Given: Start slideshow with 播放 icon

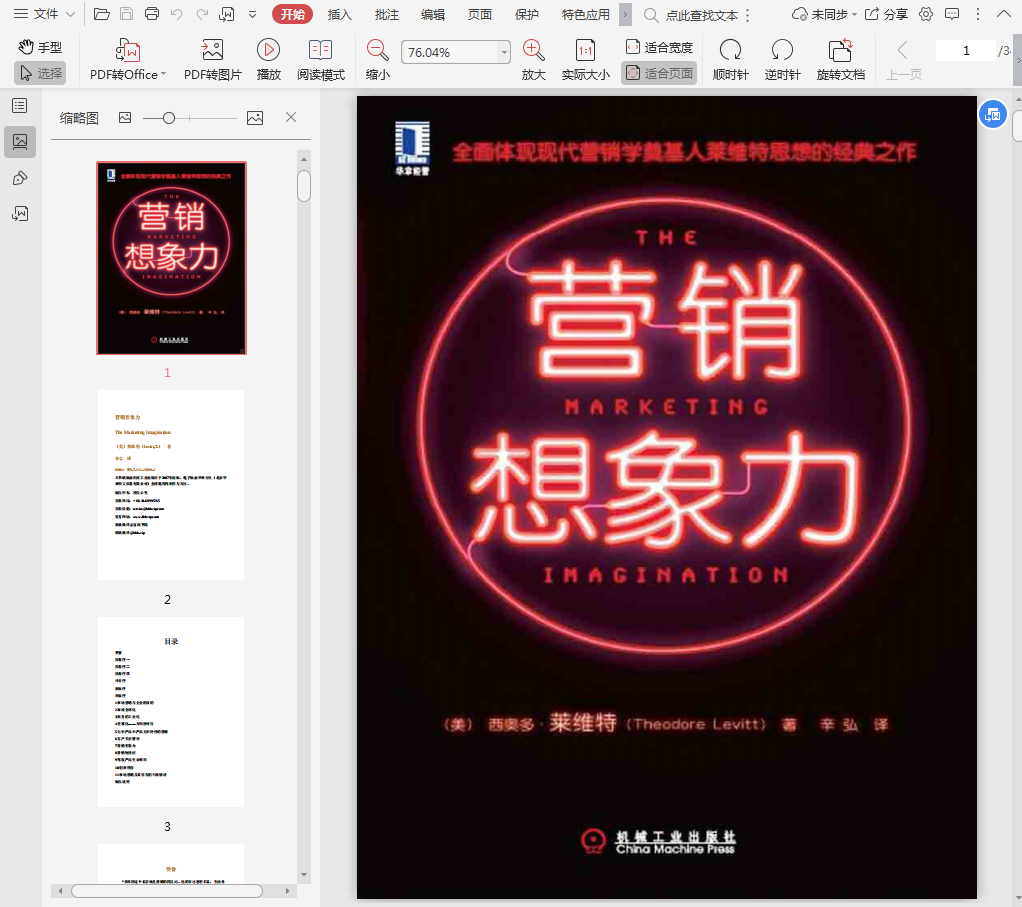Looking at the screenshot, I should click(268, 51).
